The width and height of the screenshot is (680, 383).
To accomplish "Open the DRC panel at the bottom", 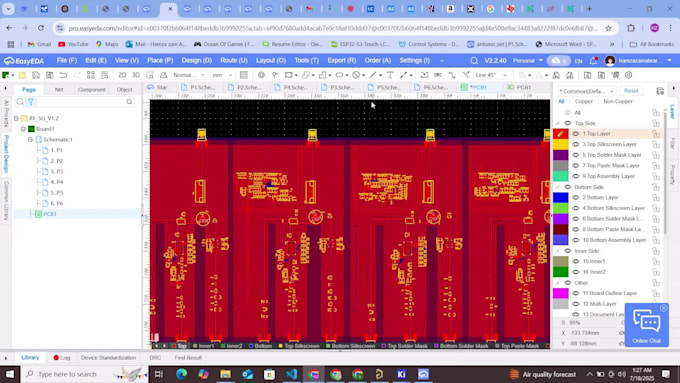I will (155, 358).
